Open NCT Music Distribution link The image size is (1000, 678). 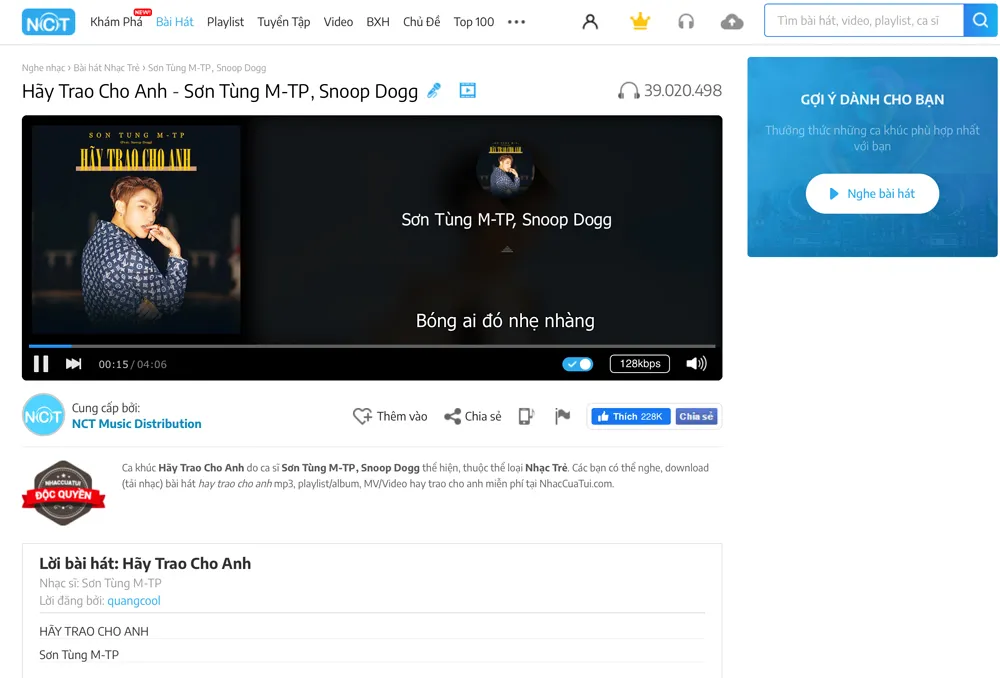tap(136, 424)
